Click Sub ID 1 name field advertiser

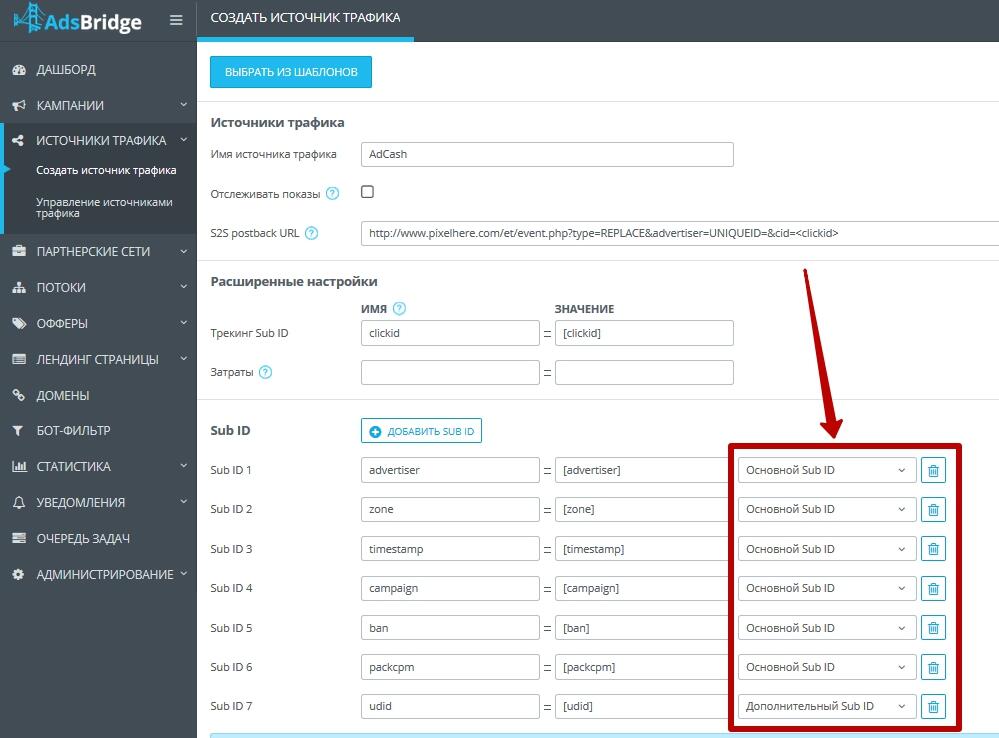click(450, 470)
